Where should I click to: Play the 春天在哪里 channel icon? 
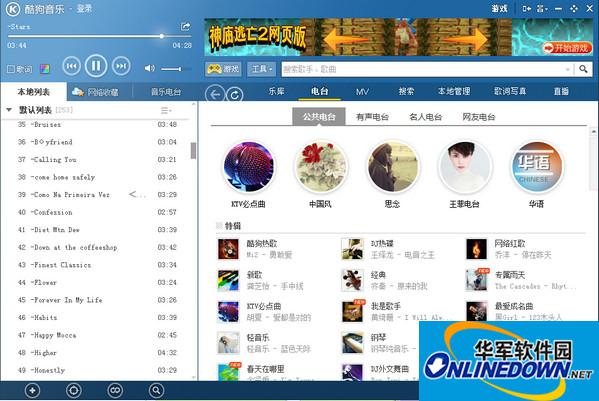(228, 372)
